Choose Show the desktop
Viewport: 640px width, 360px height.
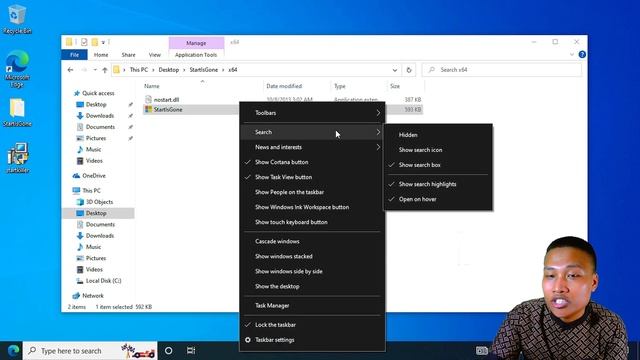pos(312,287)
